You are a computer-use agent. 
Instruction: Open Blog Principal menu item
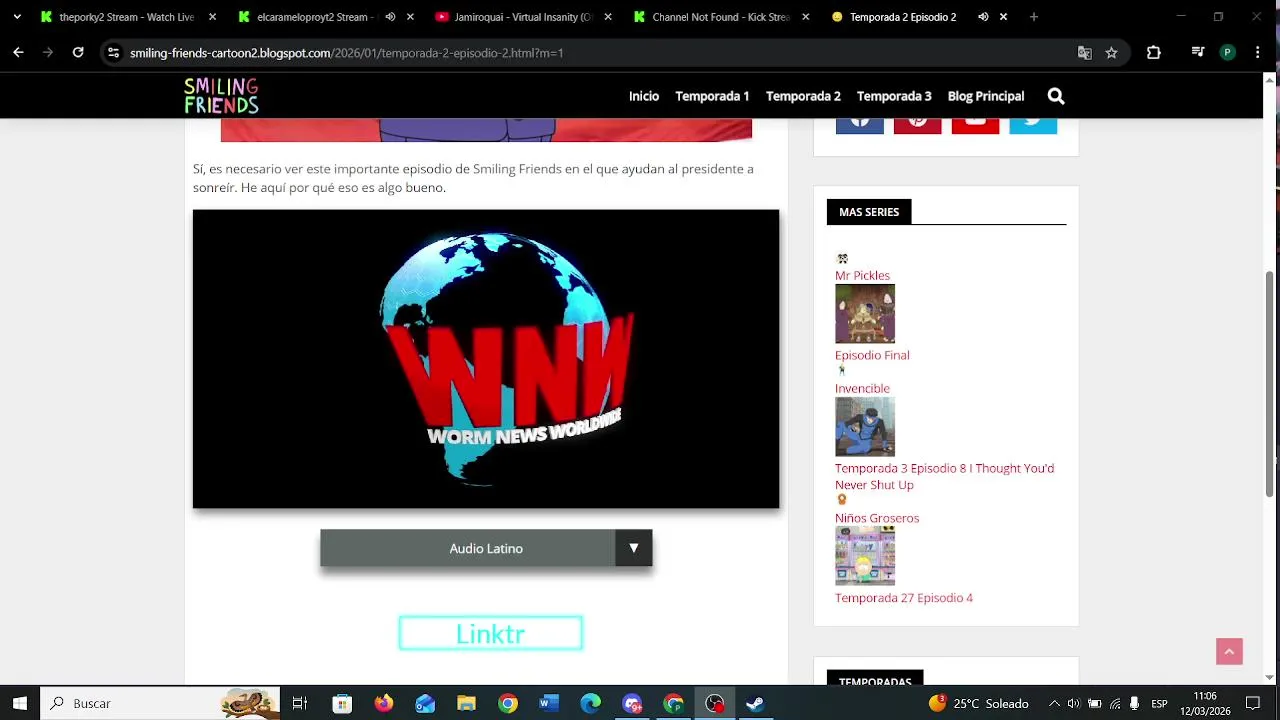tap(986, 96)
